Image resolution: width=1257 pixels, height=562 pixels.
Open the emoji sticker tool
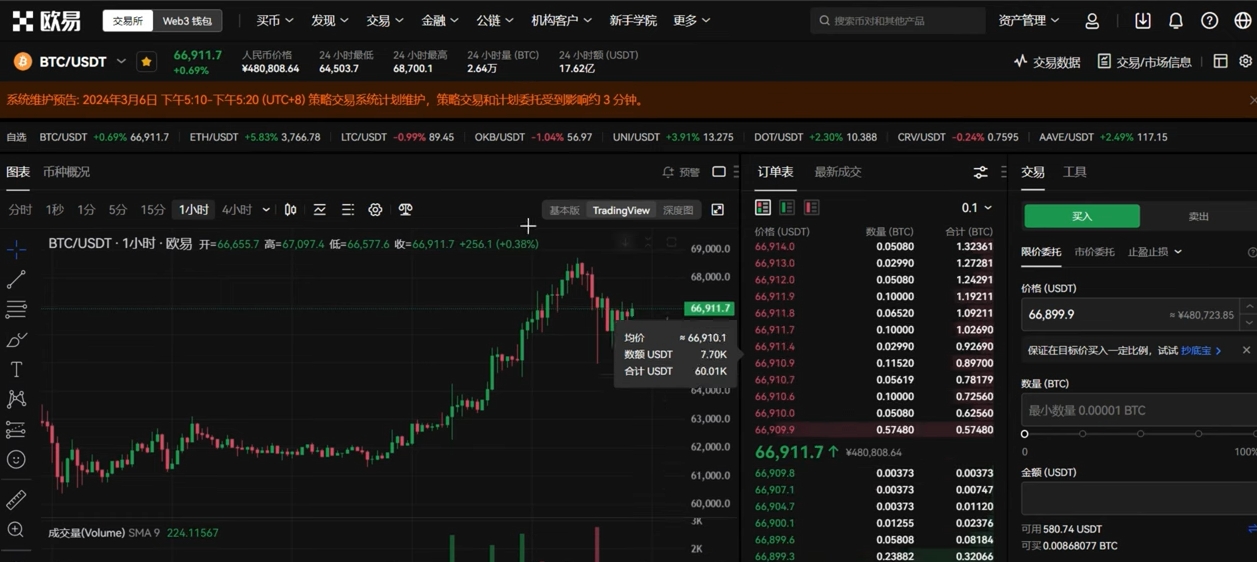tap(16, 460)
